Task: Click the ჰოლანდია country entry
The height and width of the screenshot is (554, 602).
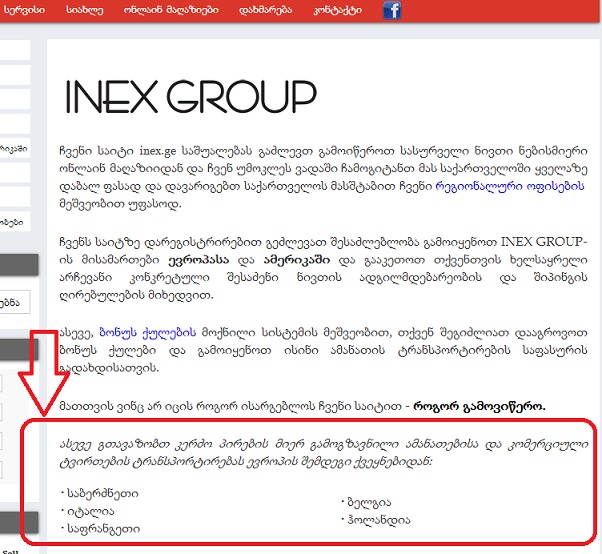Action: tap(379, 520)
